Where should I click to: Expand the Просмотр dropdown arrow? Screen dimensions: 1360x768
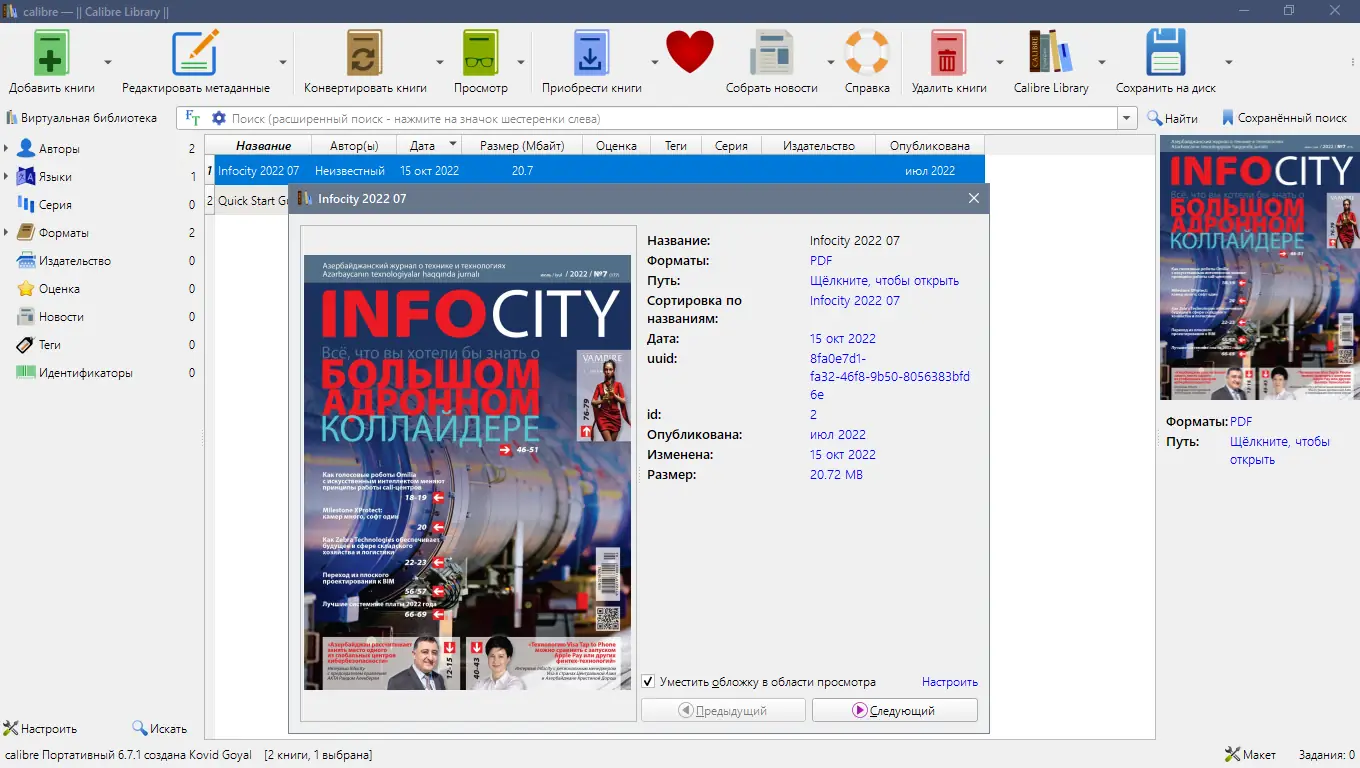tap(522, 62)
